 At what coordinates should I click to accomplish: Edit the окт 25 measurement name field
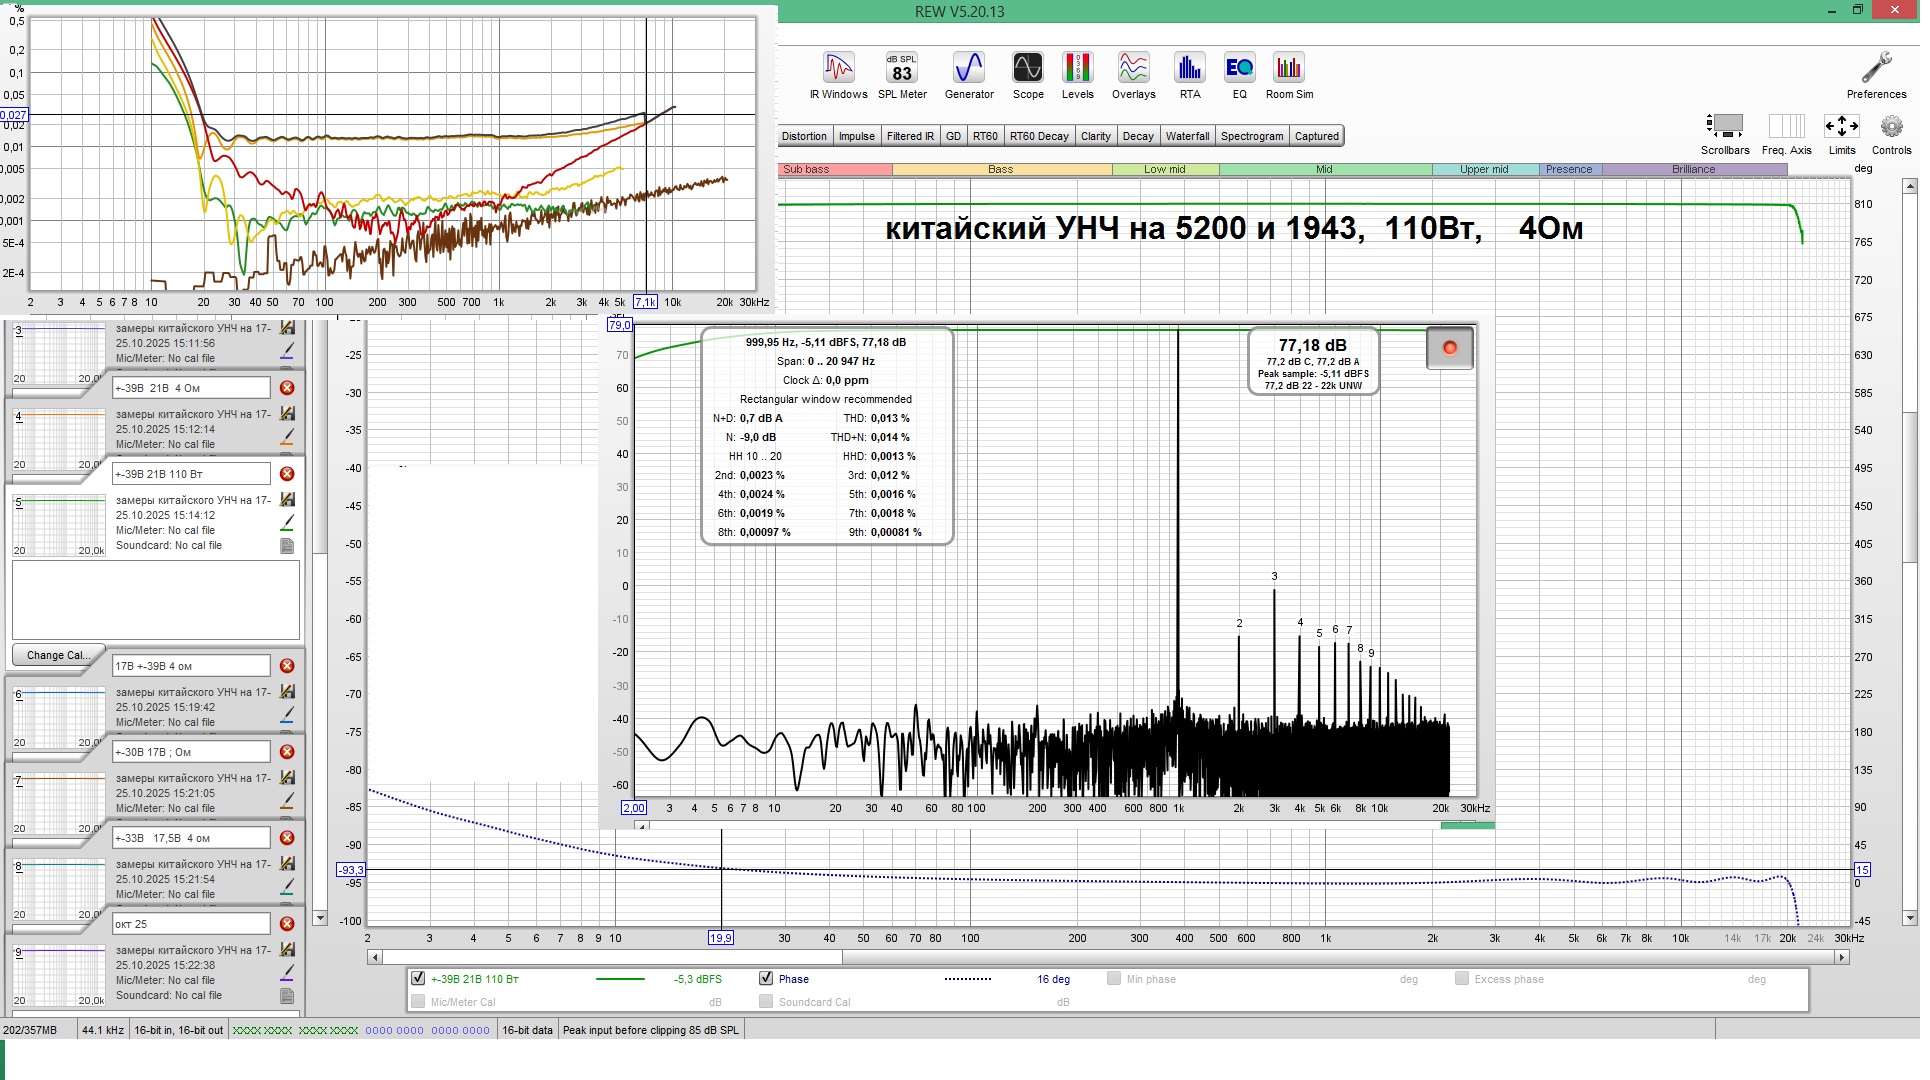point(190,924)
